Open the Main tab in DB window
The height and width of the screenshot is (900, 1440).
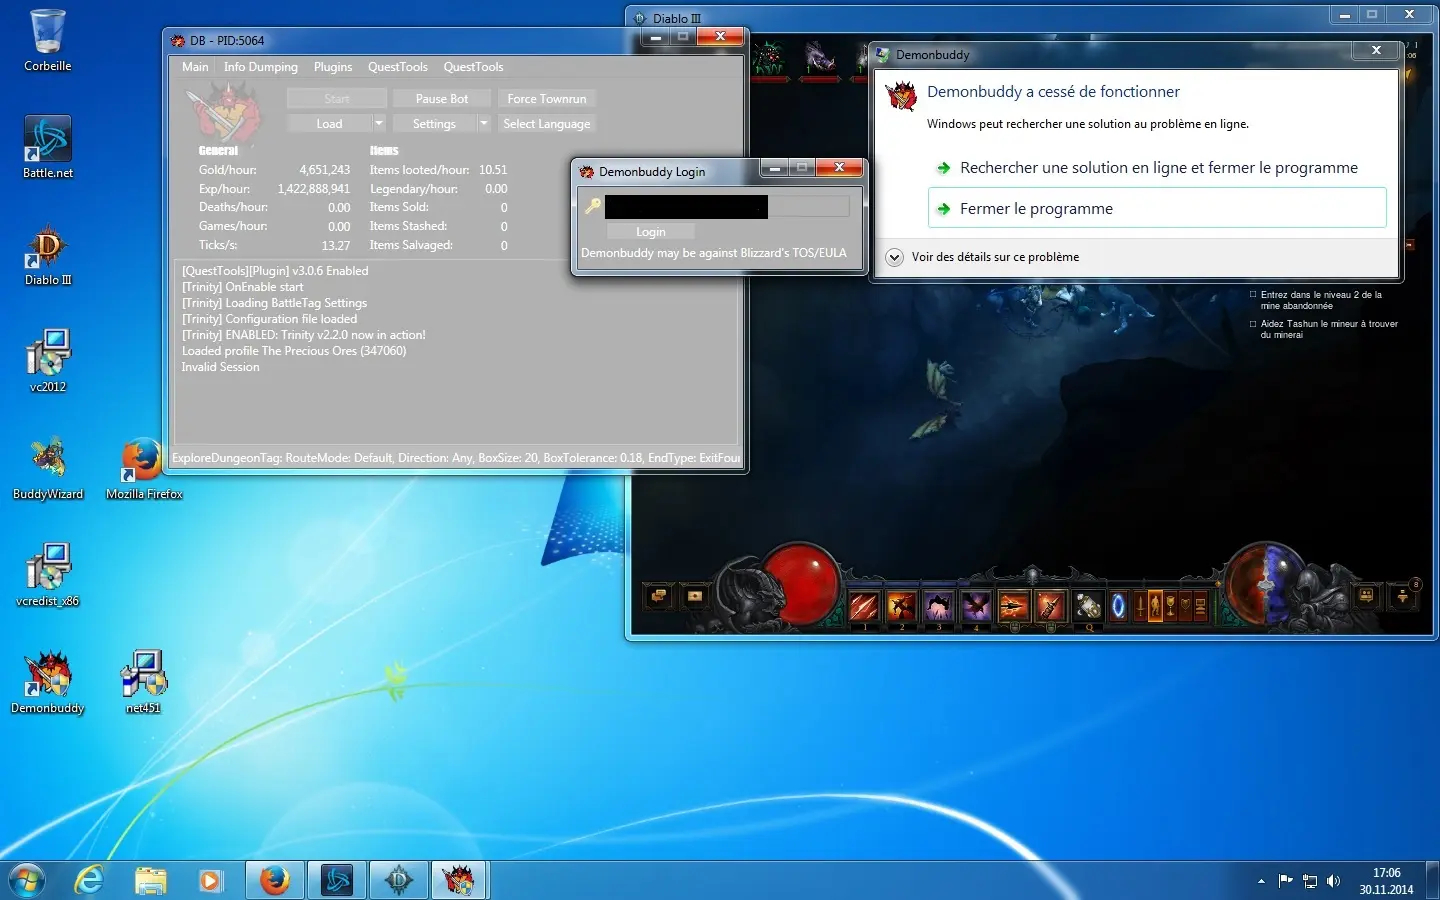195,67
